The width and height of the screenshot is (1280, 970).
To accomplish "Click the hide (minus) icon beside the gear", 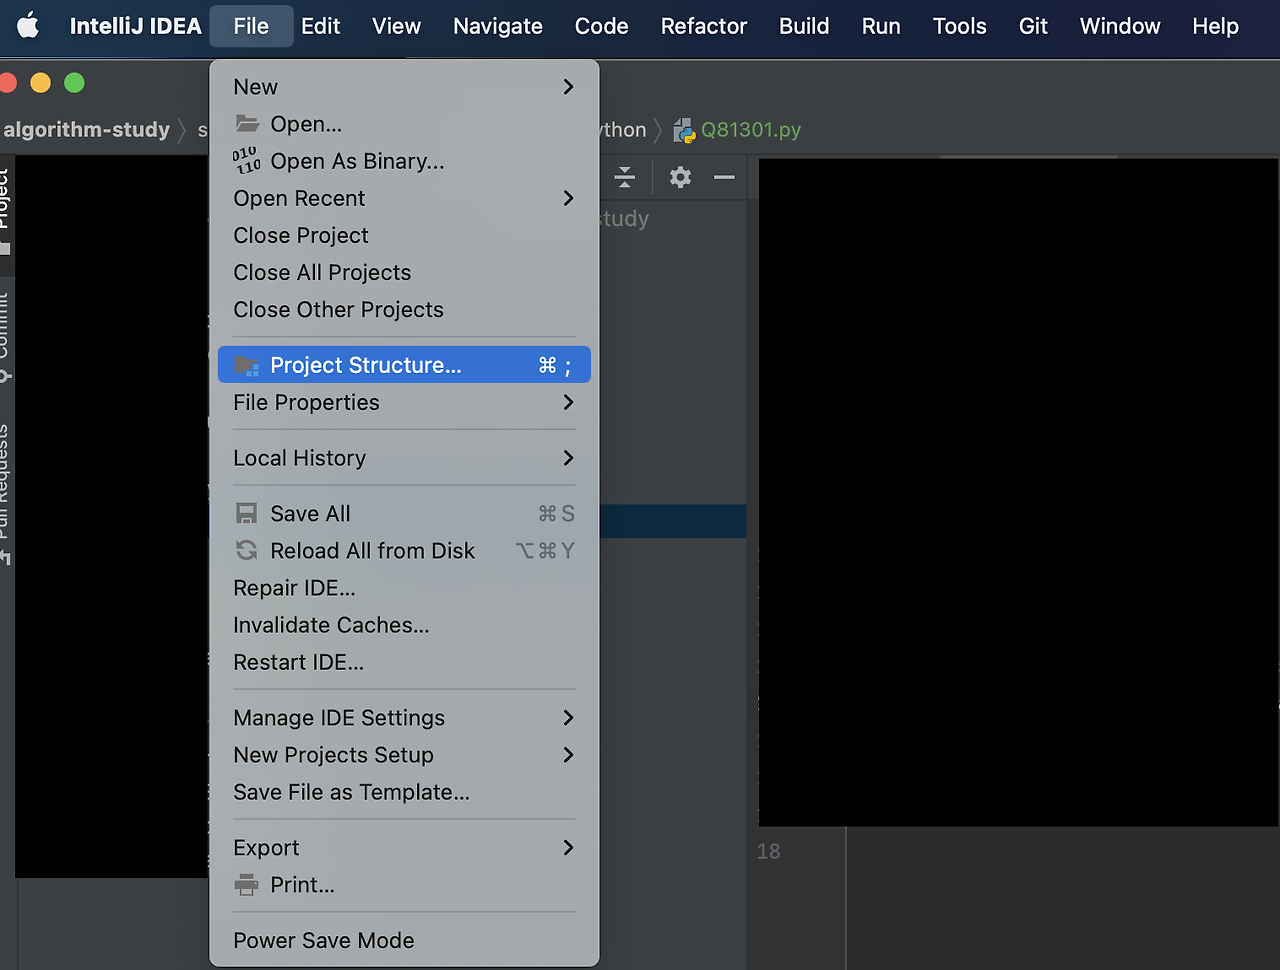I will coord(723,177).
